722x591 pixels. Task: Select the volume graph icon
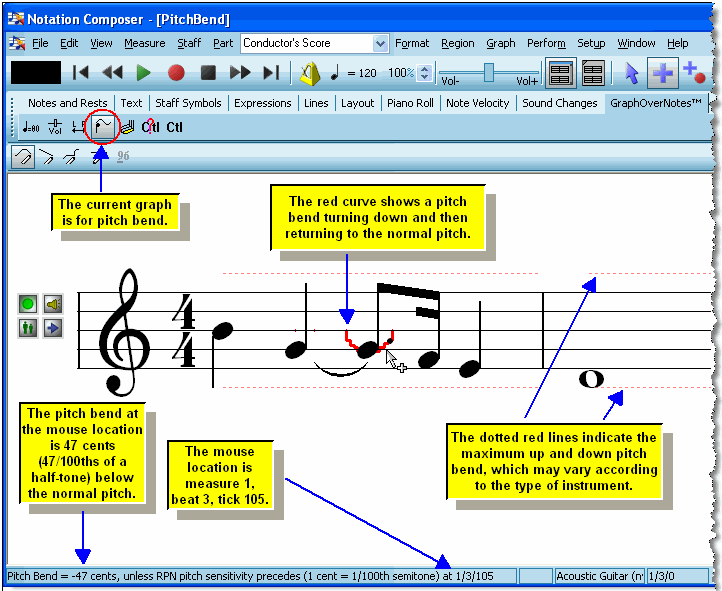tap(56, 127)
